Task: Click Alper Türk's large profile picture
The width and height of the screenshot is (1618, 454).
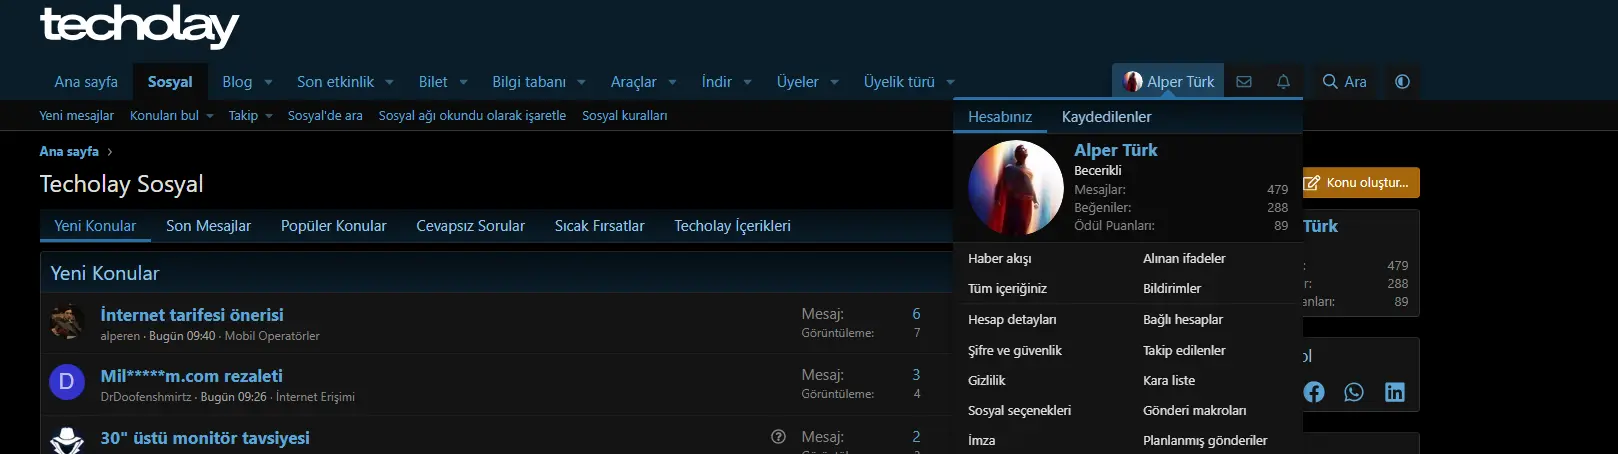Action: coord(1015,188)
